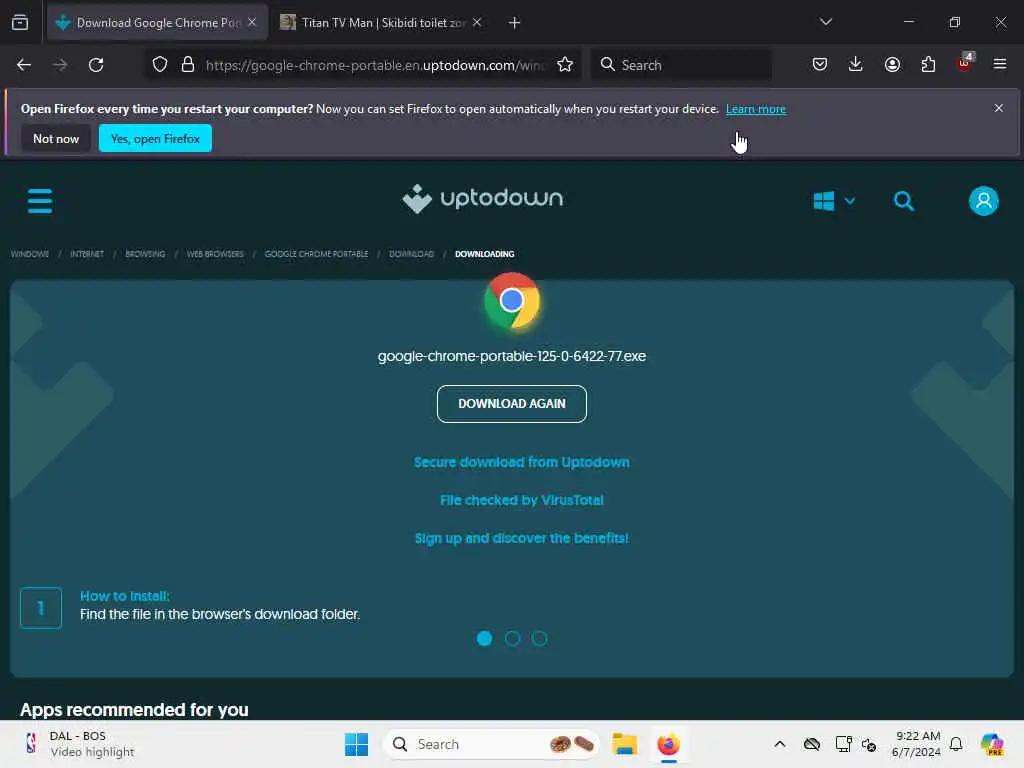Show site security padlock info

click(x=187, y=65)
